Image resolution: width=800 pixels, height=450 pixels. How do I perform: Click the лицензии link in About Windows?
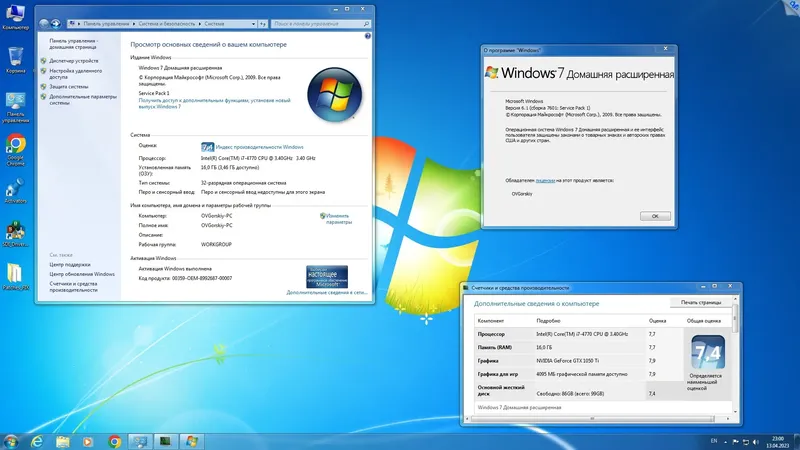point(545,181)
